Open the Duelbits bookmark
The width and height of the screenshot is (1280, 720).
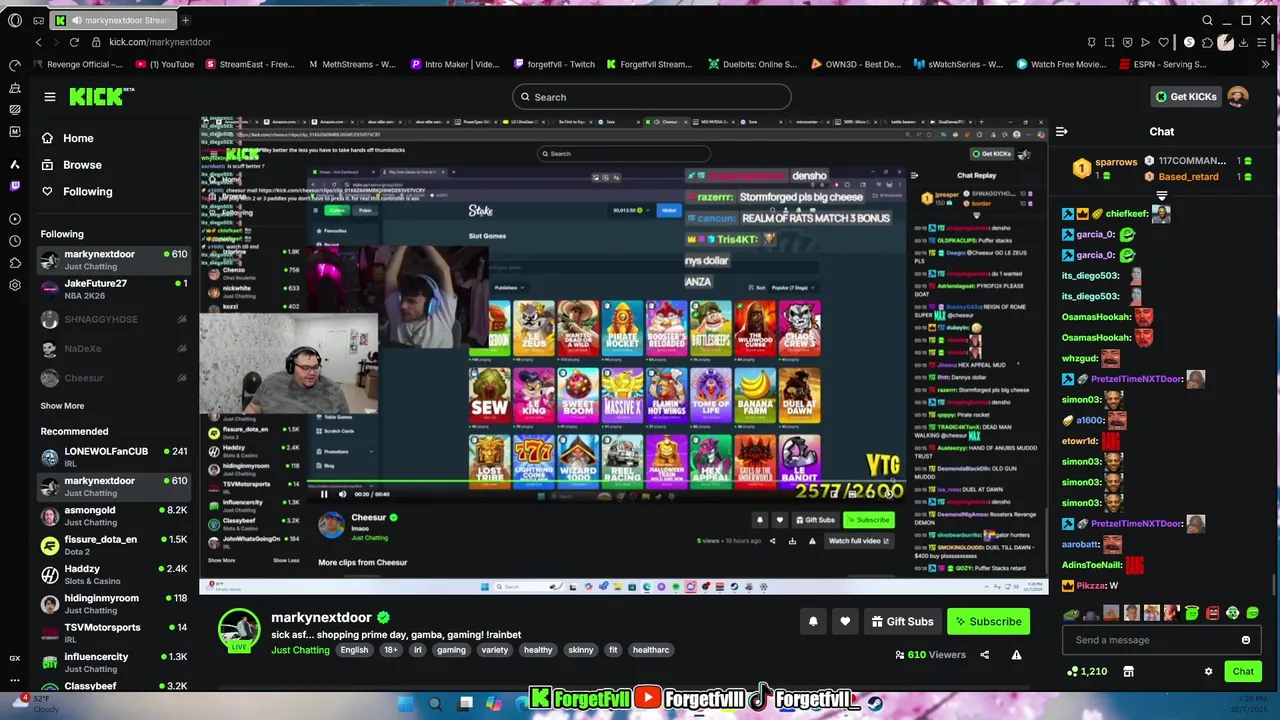(x=752, y=64)
